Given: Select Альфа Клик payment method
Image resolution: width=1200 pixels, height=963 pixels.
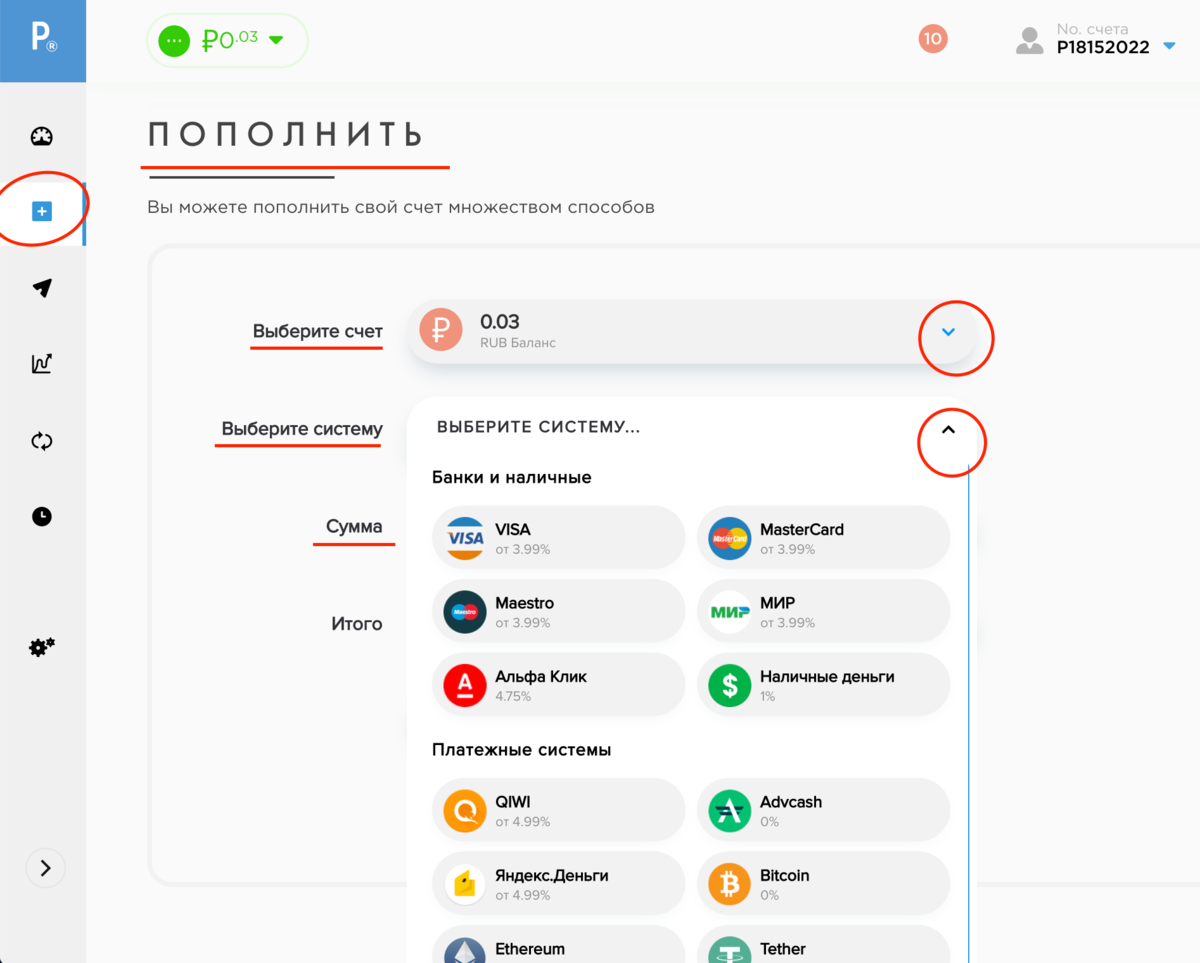Looking at the screenshot, I should 559,685.
